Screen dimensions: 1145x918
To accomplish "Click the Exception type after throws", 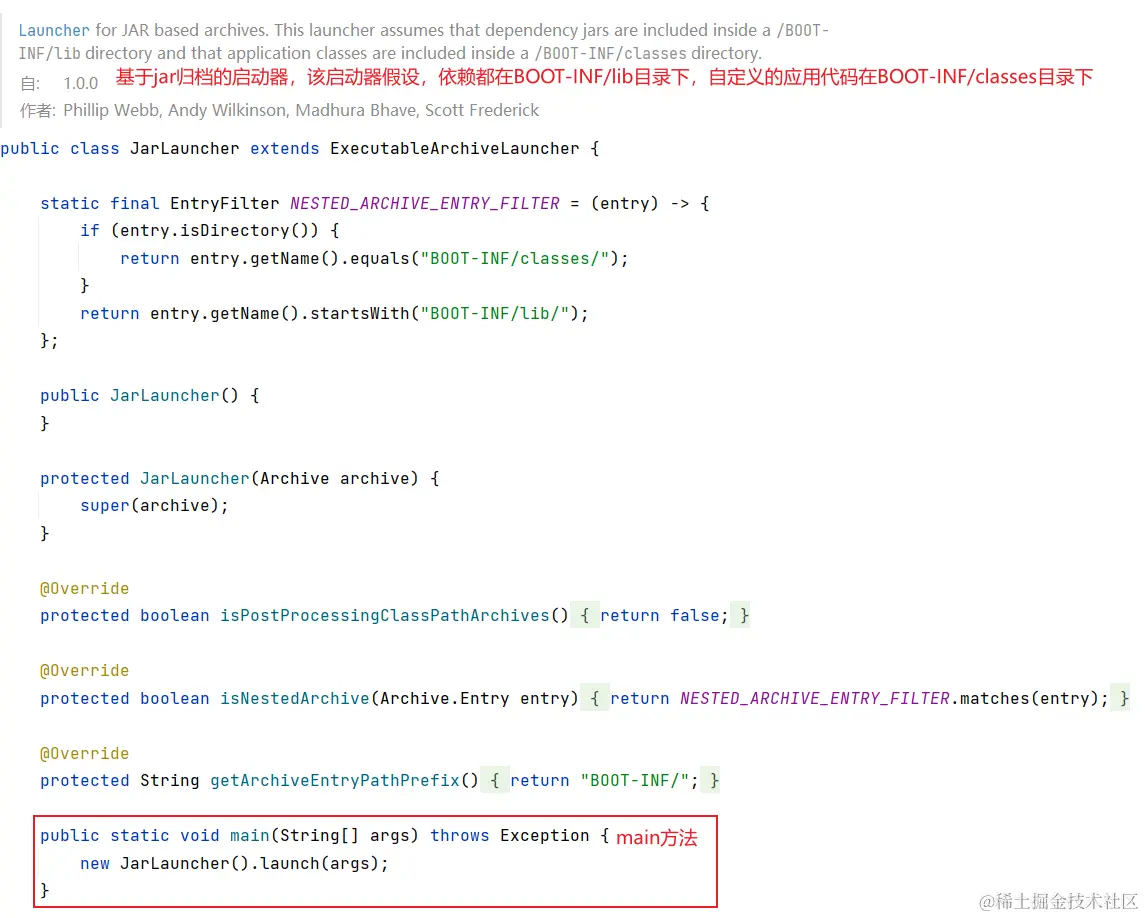I will [544, 835].
